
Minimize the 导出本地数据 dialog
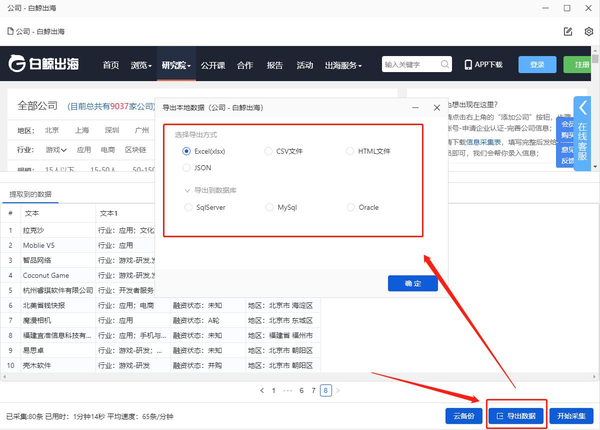(x=416, y=108)
